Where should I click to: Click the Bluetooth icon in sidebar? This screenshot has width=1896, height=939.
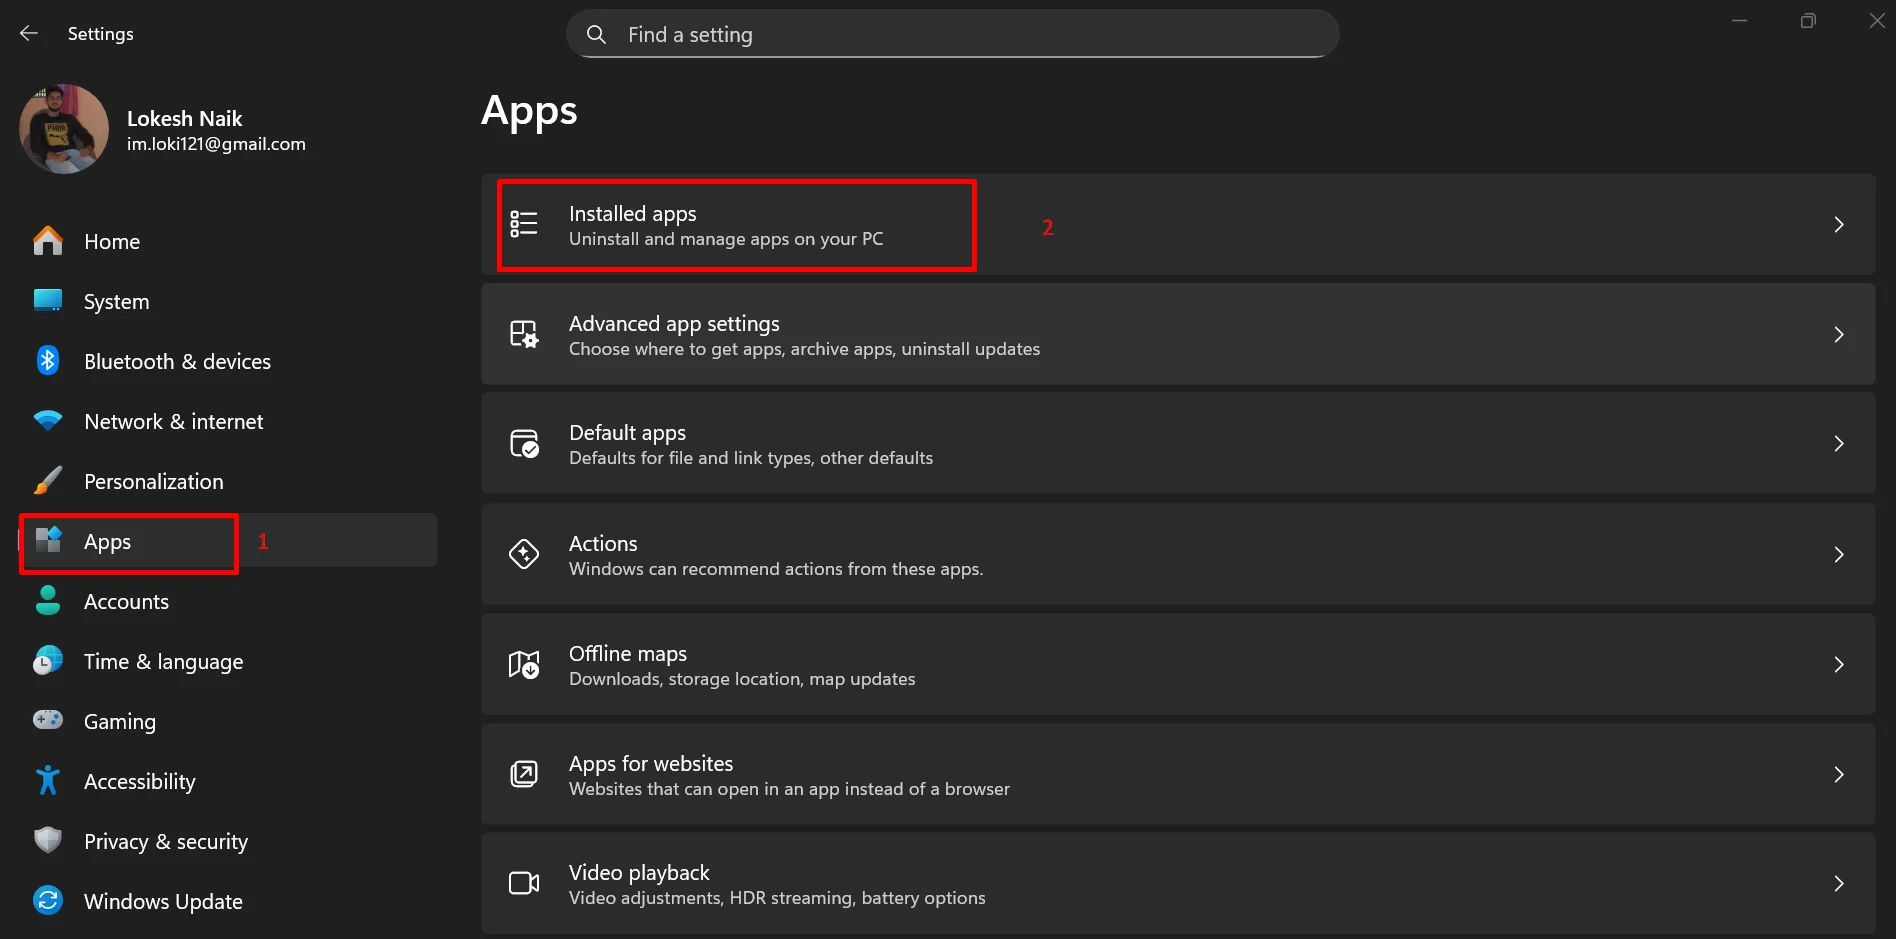pyautogui.click(x=48, y=361)
